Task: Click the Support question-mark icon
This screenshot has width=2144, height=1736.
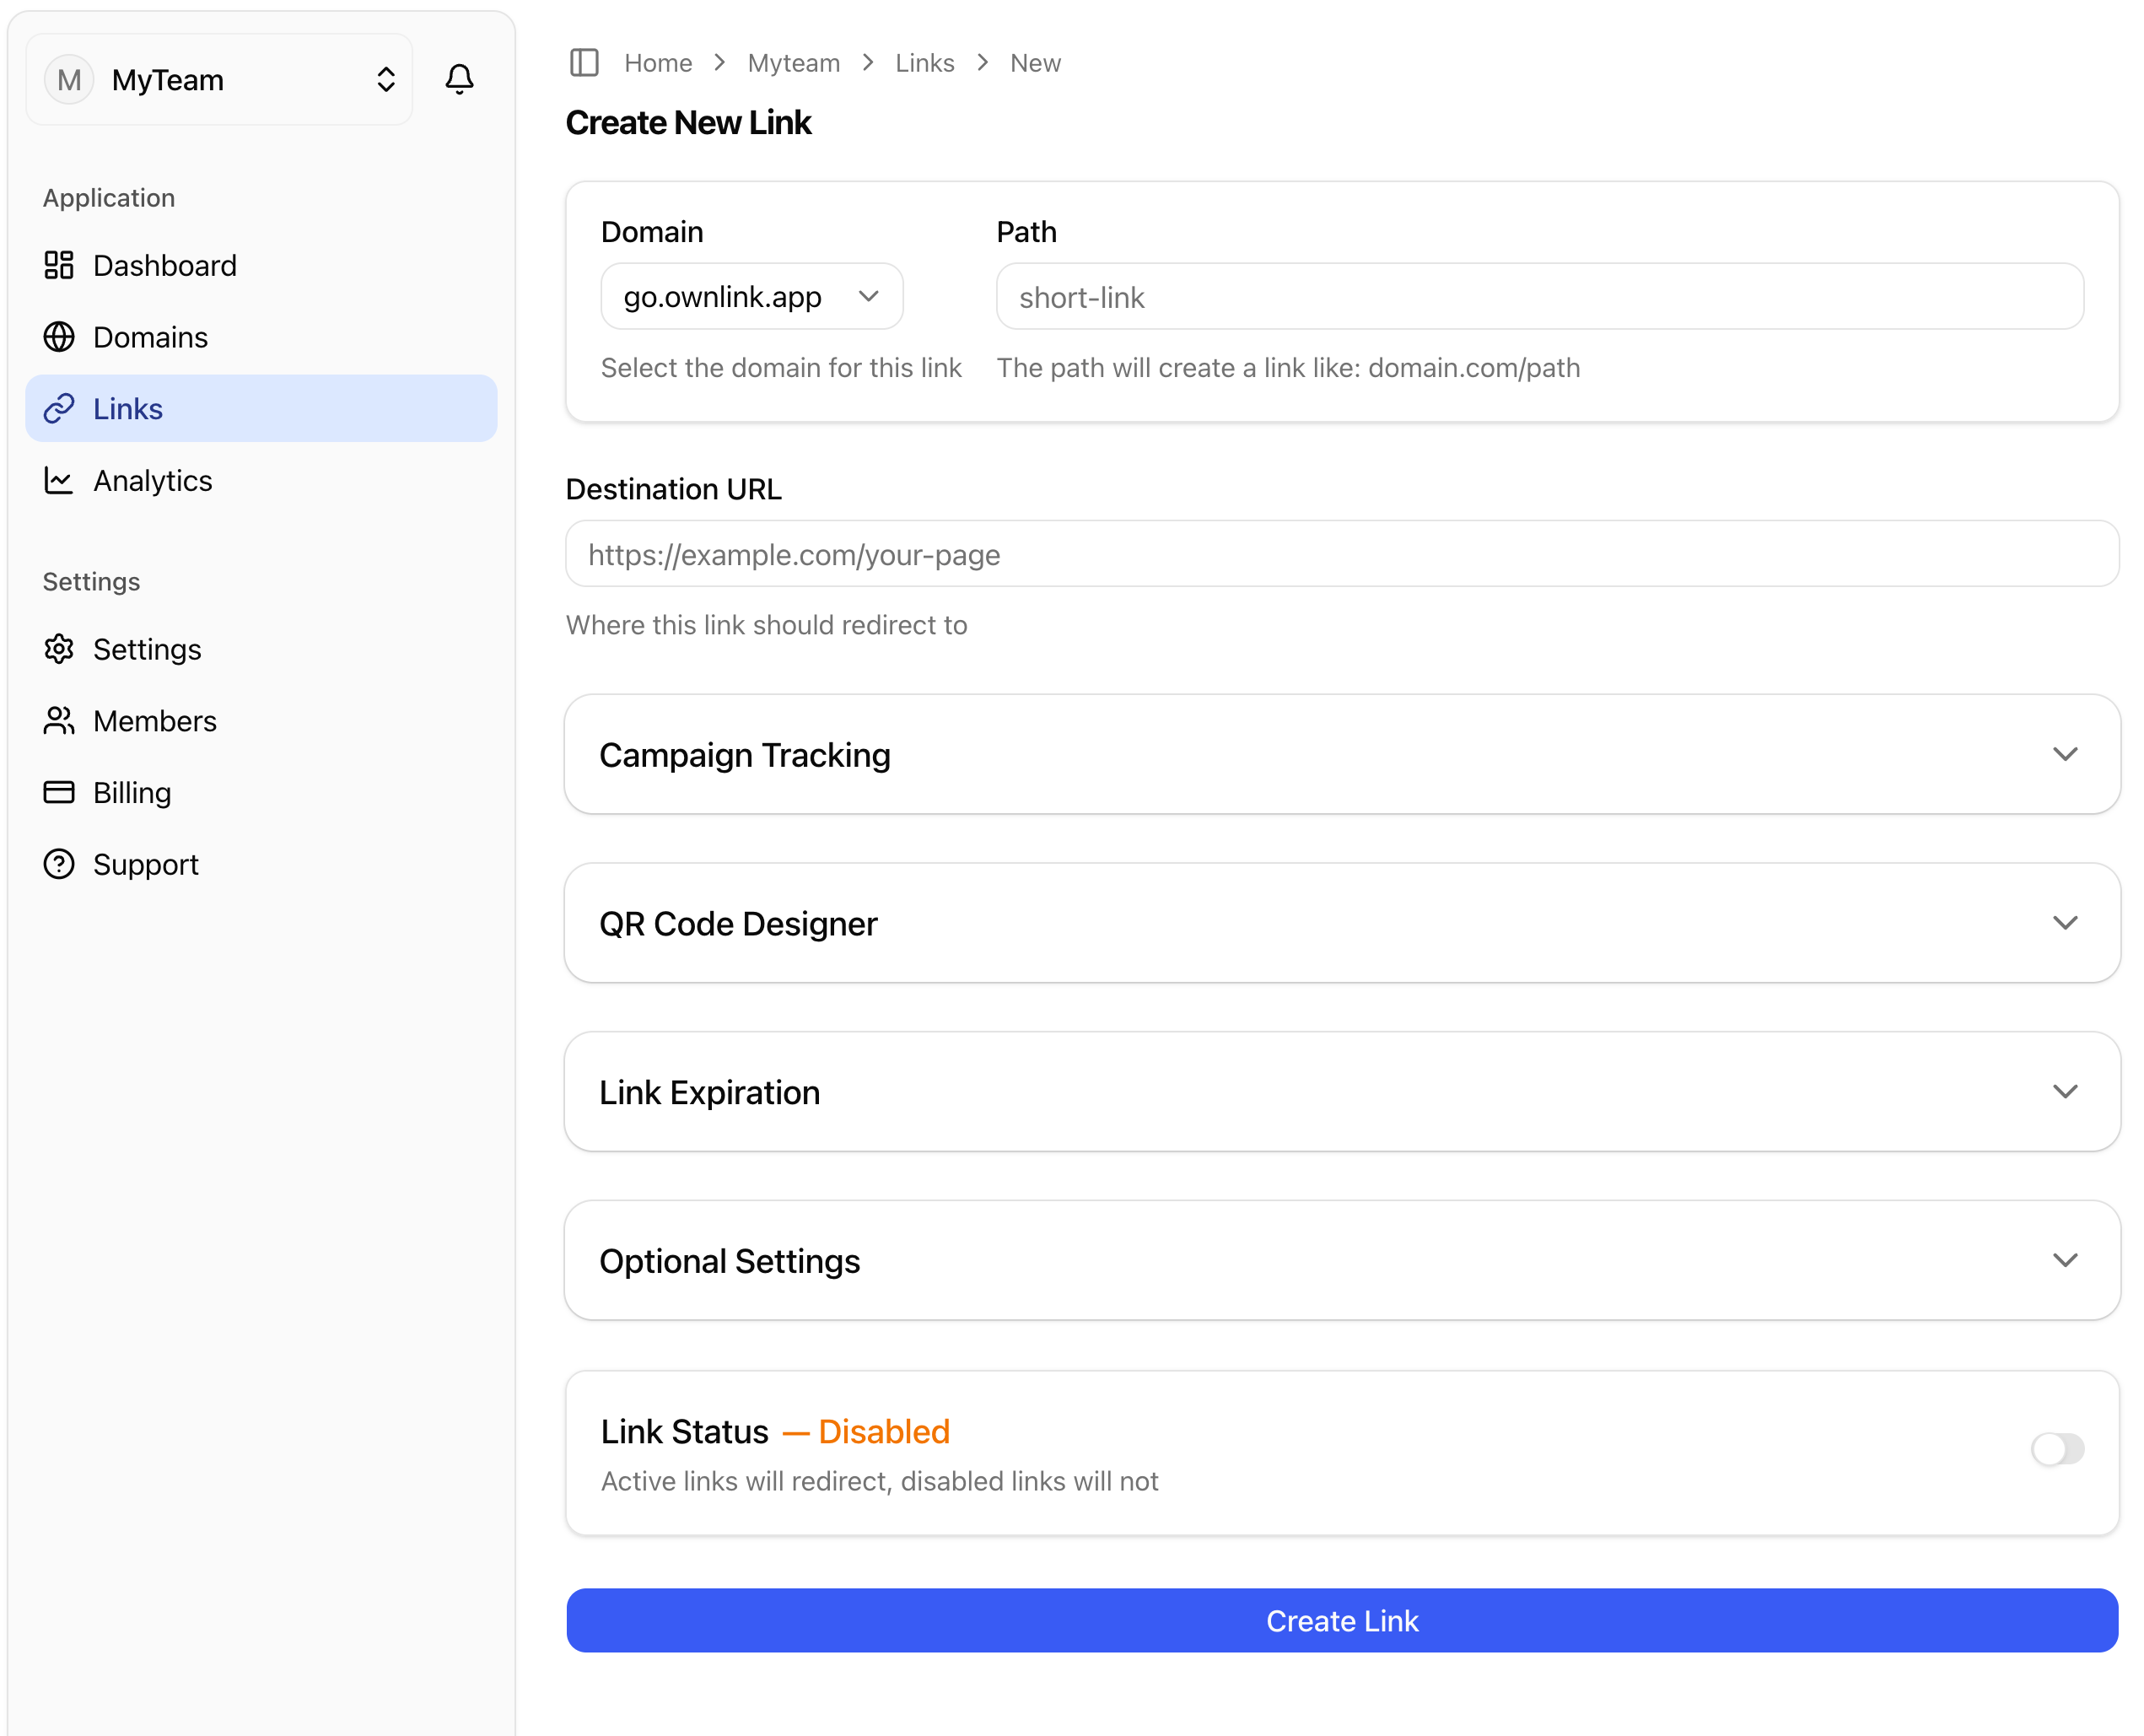Action: click(x=59, y=864)
